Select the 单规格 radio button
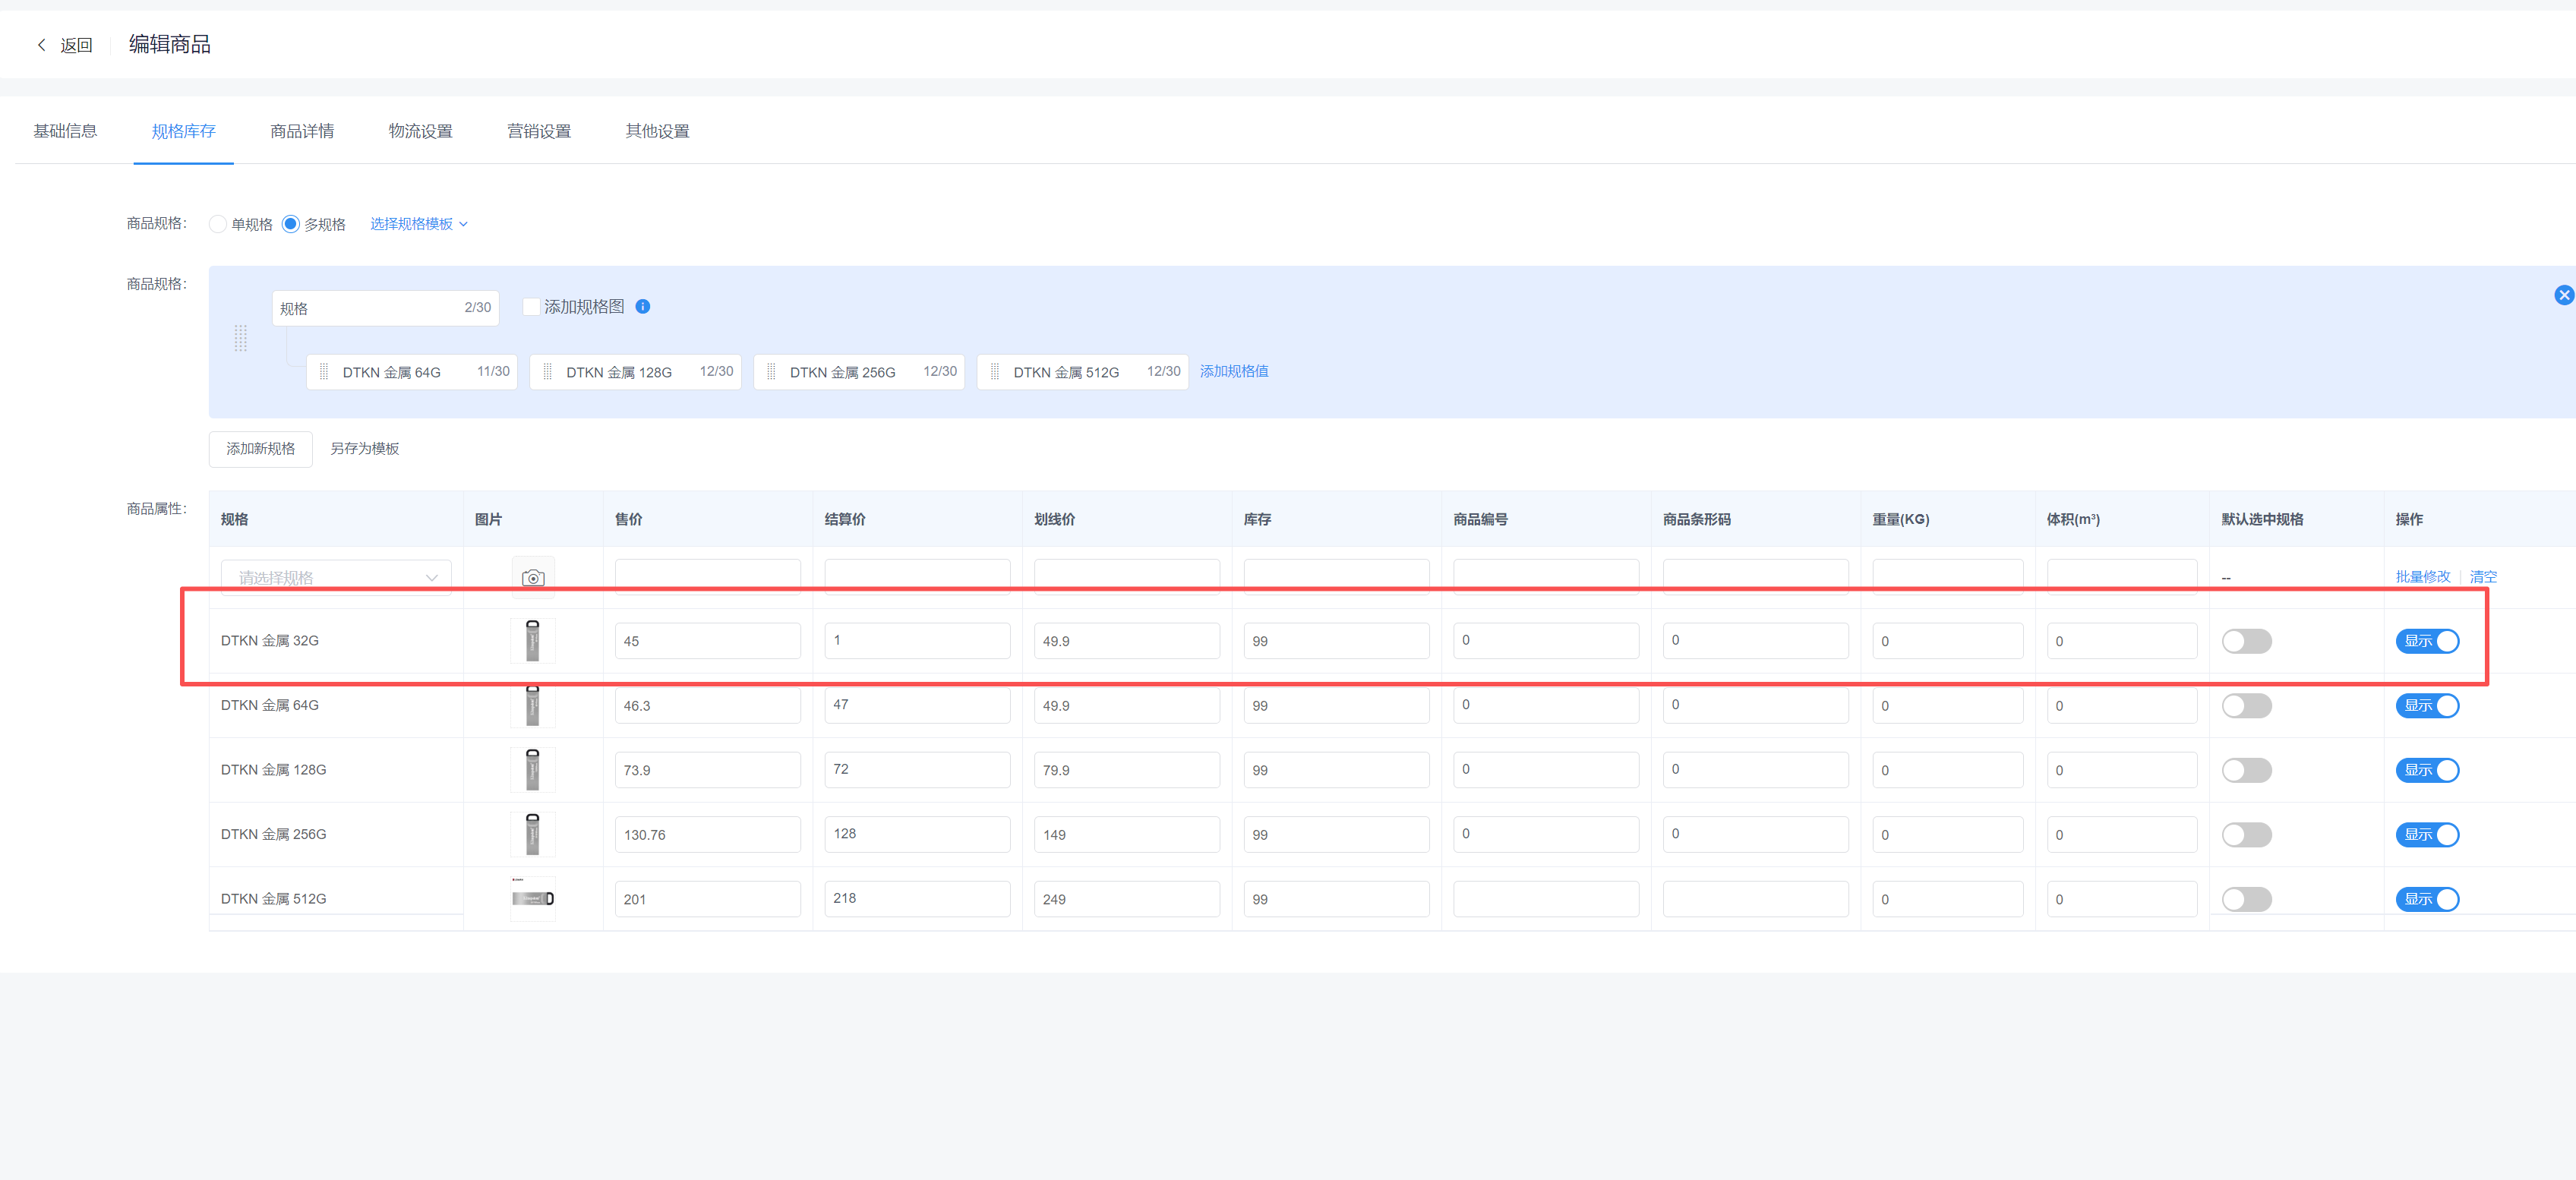 218,224
